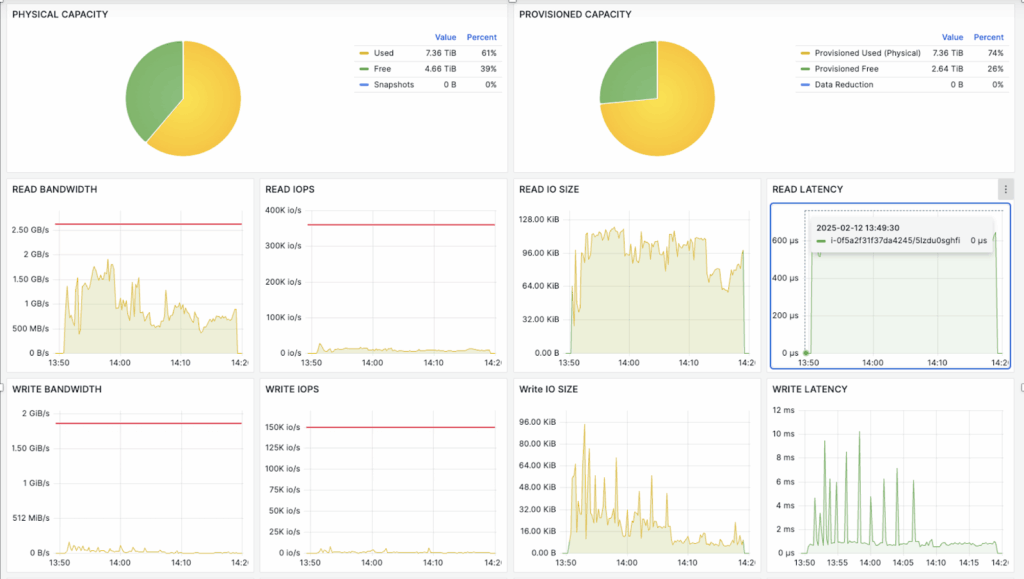The height and width of the screenshot is (579, 1024).
Task: Sort Physical Capacity legend by Percent header
Action: [x=481, y=37]
